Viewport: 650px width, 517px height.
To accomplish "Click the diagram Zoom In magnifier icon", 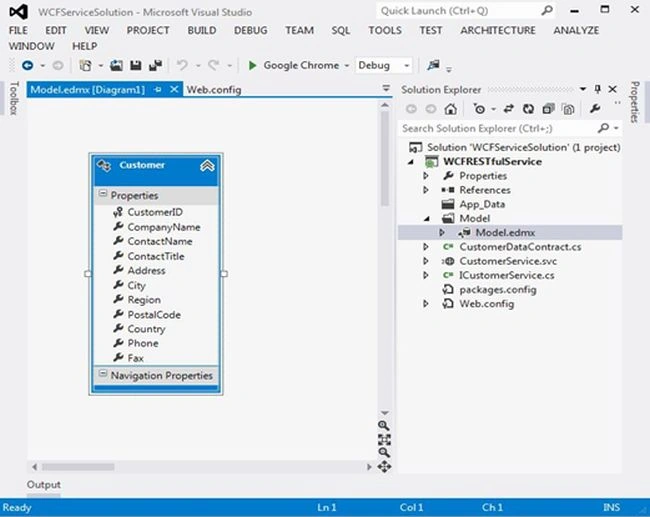I will [x=384, y=425].
